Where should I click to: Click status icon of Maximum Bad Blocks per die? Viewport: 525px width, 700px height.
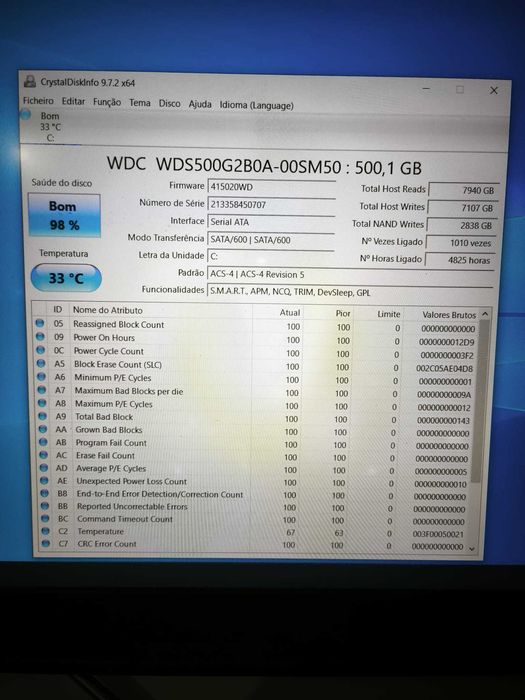[42, 390]
